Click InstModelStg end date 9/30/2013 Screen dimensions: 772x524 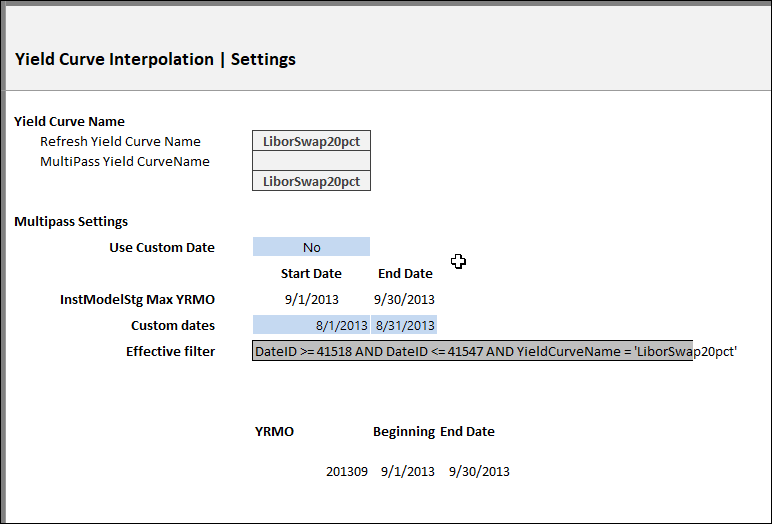tap(404, 299)
